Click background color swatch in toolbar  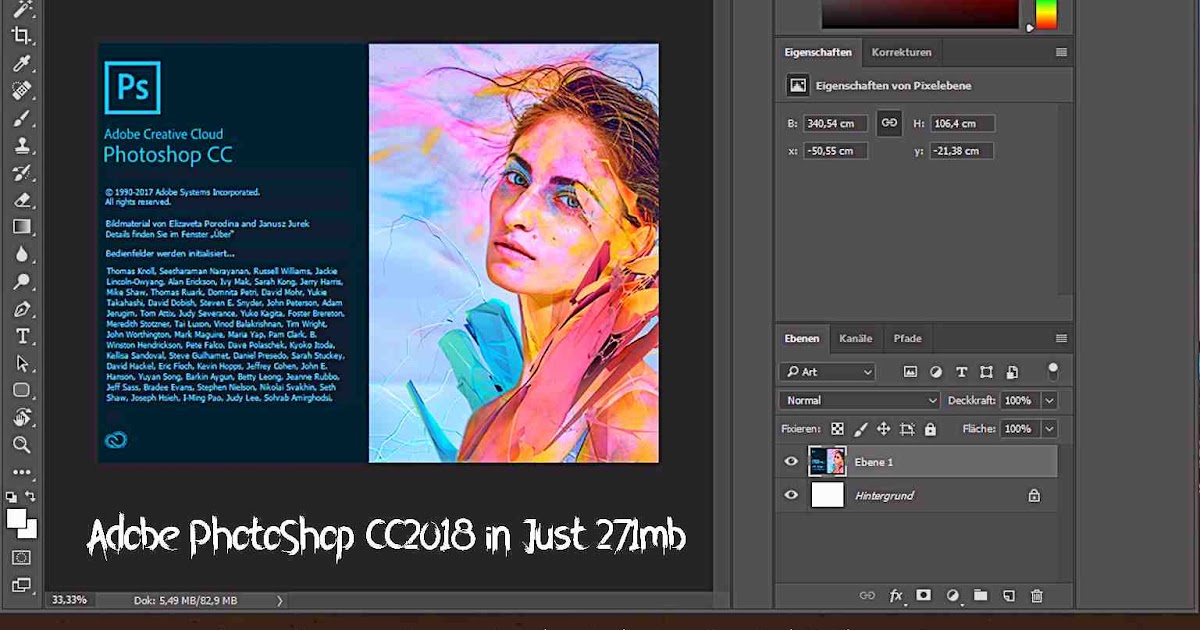31,531
